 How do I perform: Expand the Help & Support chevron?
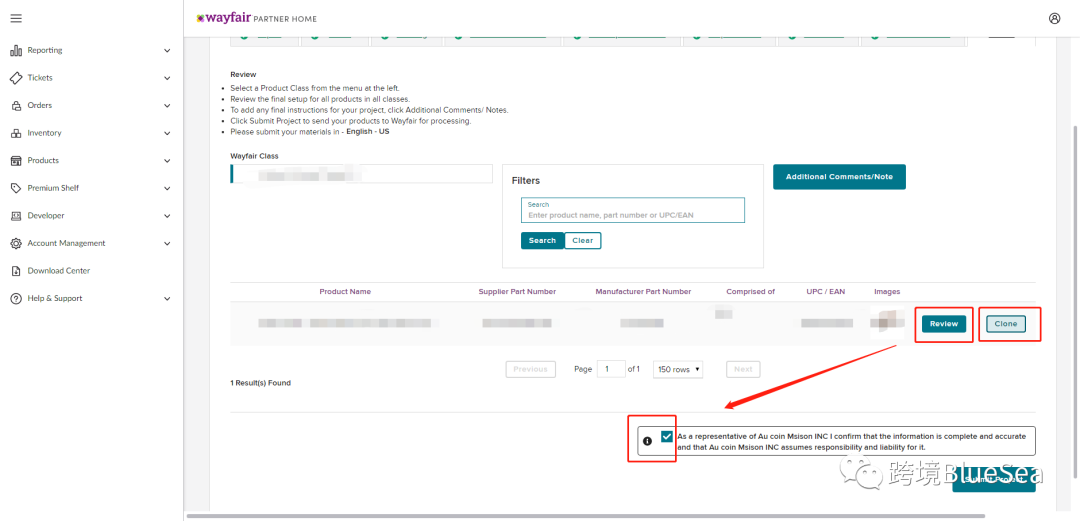pyautogui.click(x=167, y=298)
